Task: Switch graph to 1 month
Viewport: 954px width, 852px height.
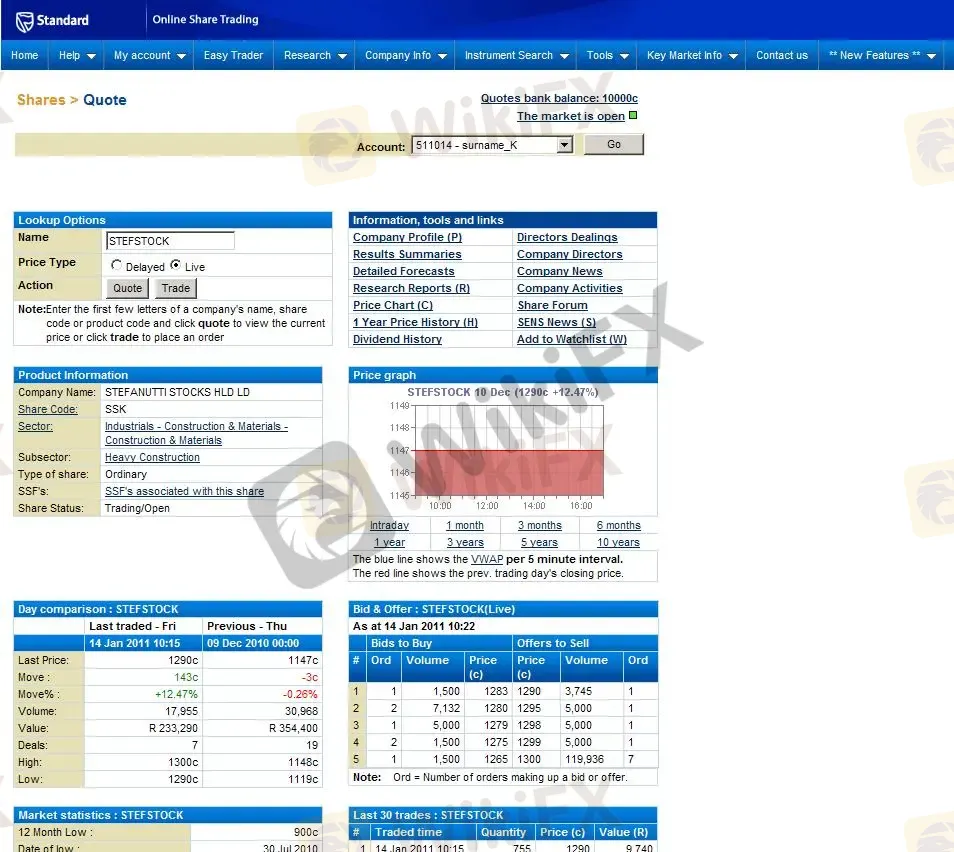Action: coord(465,525)
